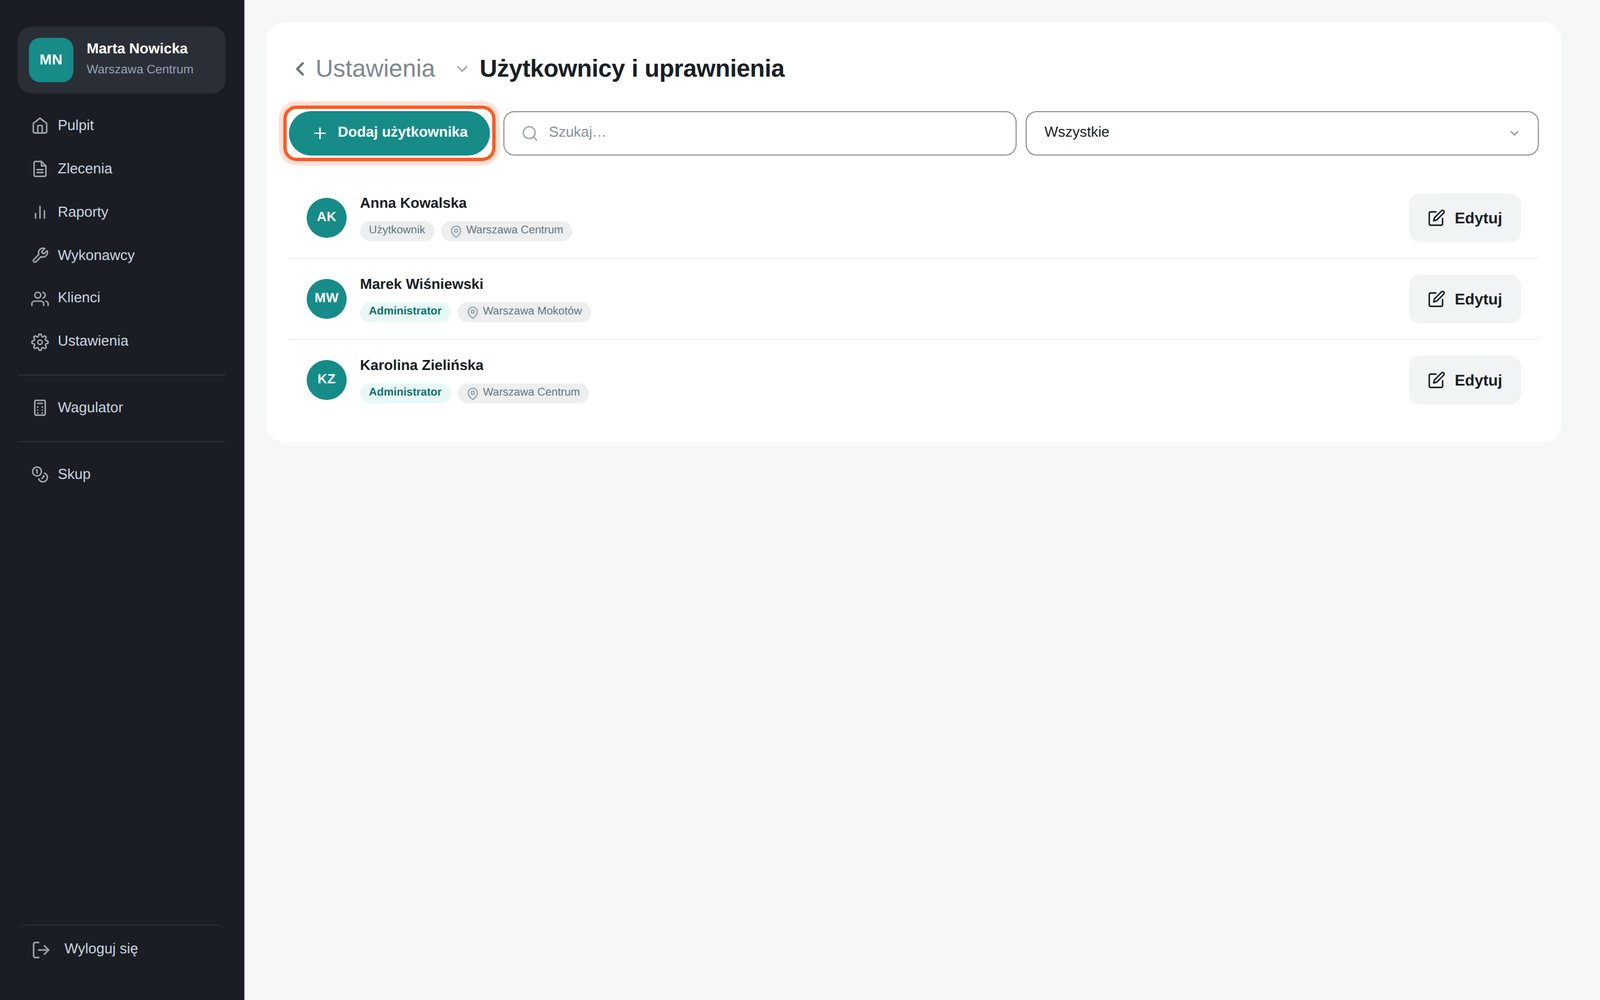Image resolution: width=1600 pixels, height=1000 pixels.
Task: Click the KZ avatar of Karolina Zielińska
Action: point(326,379)
